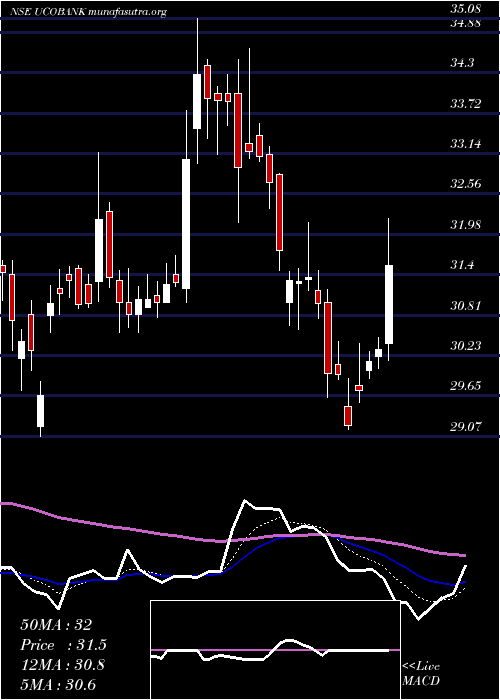This screenshot has height=700, width=500.
Task: Select the tallest white candle at chart peak
Action: point(197,101)
